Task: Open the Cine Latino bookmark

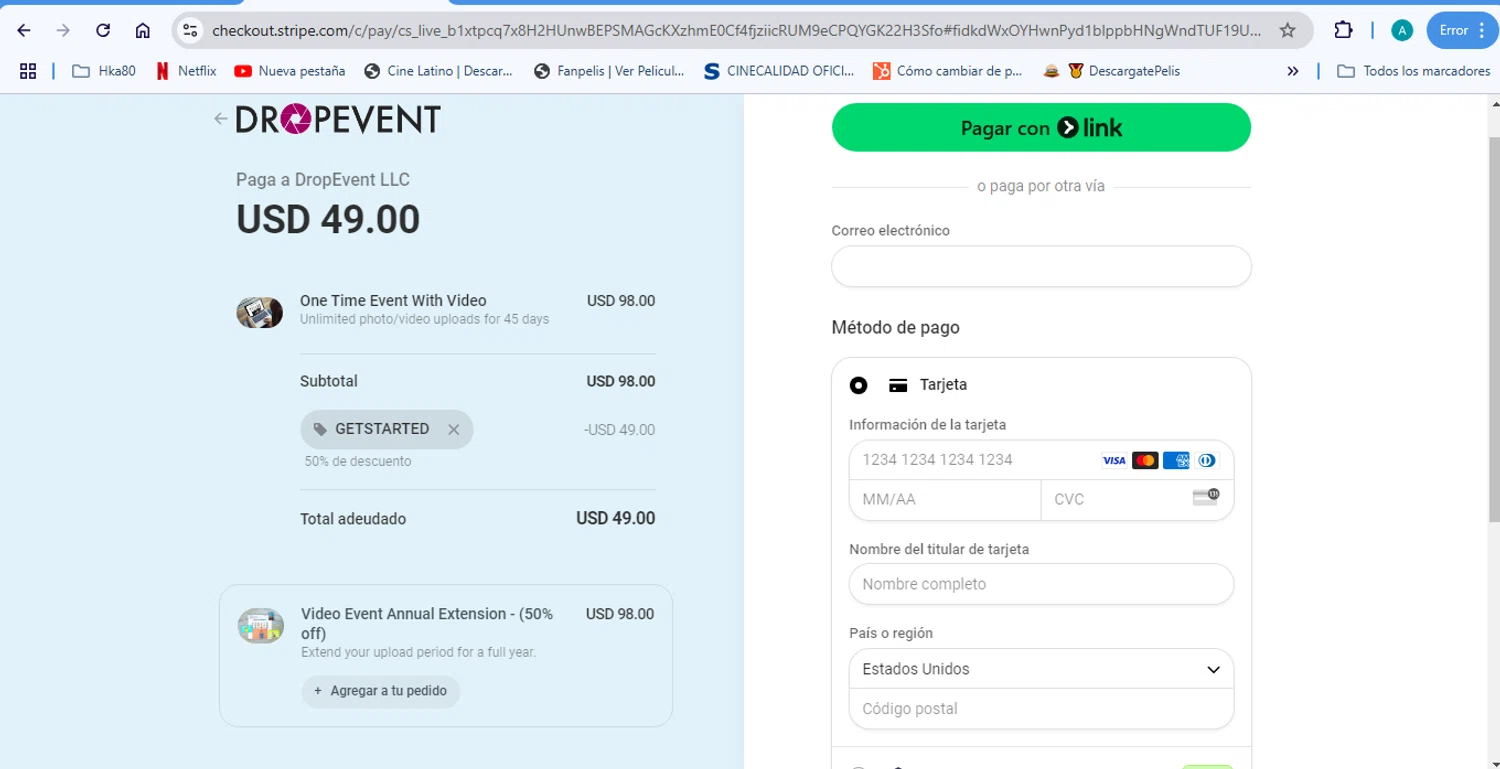Action: coord(439,71)
